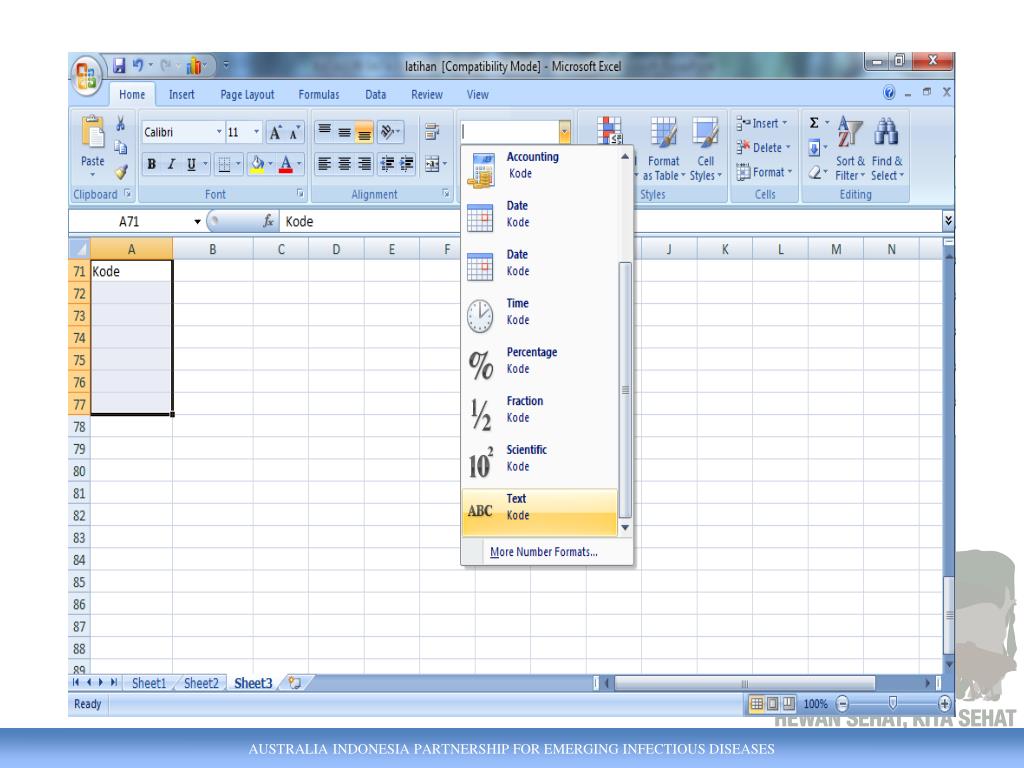The image size is (1024, 768).
Task: Open the Formulas ribbon tab
Action: 319,95
